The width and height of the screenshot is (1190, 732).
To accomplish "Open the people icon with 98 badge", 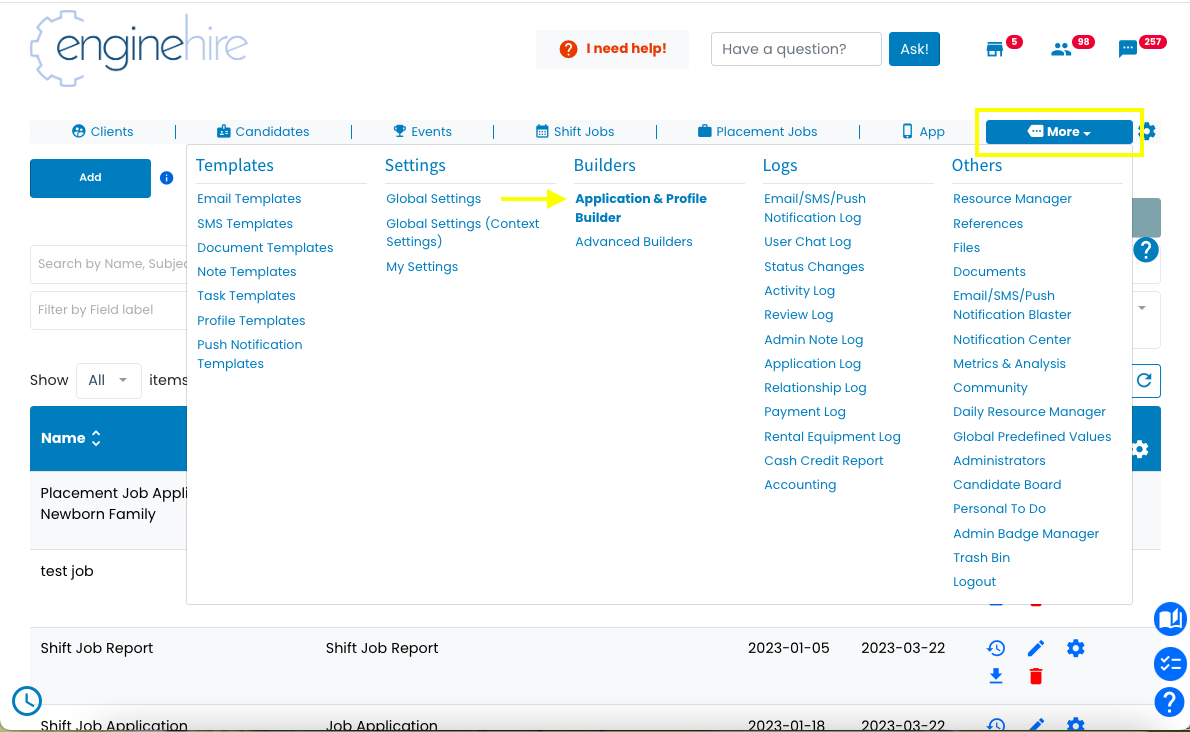I will point(1060,49).
